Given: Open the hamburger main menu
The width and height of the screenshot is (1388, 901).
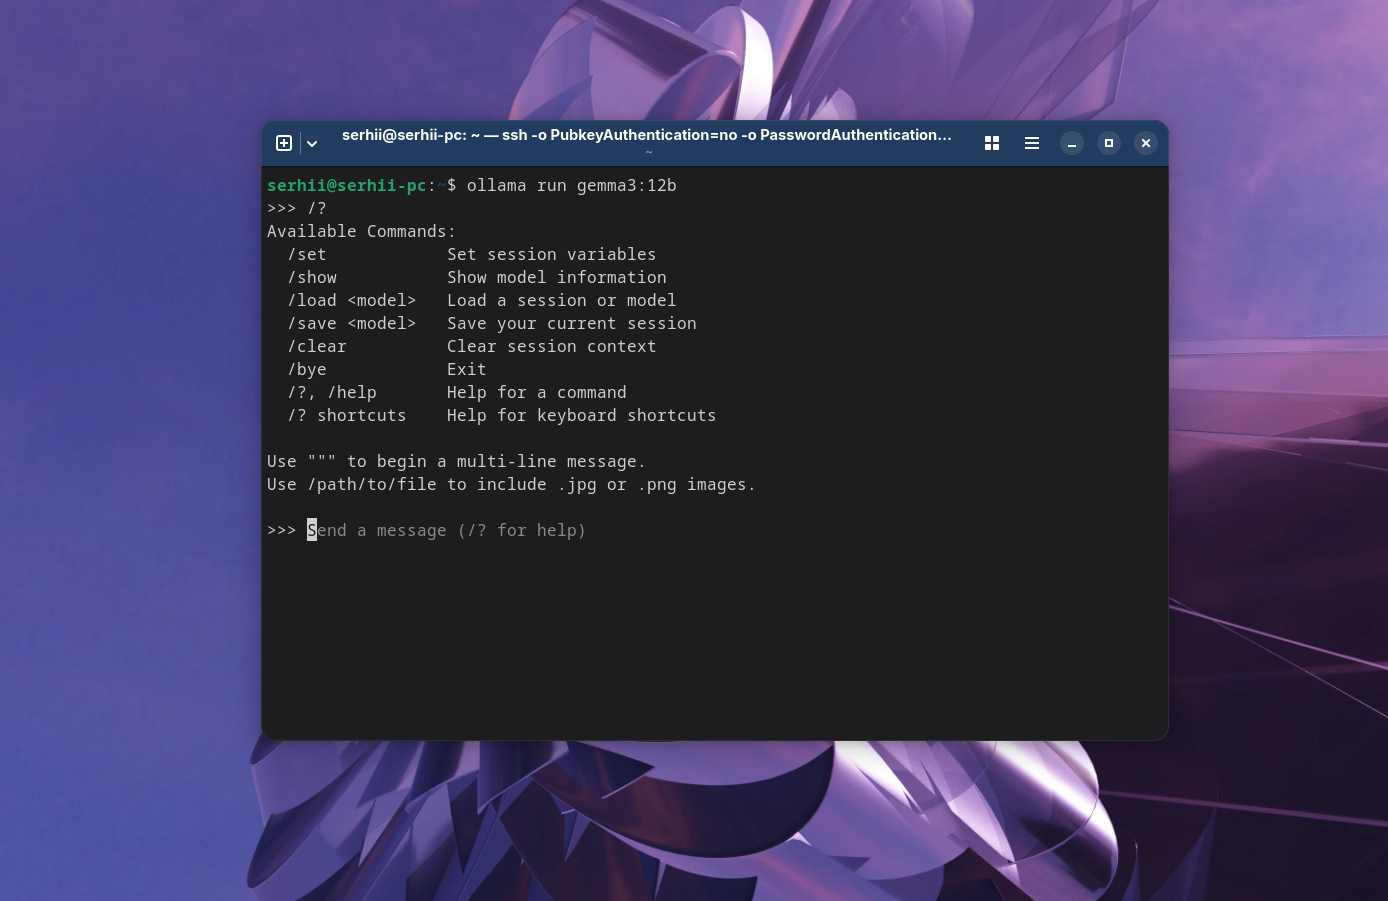Looking at the screenshot, I should pyautogui.click(x=1031, y=142).
